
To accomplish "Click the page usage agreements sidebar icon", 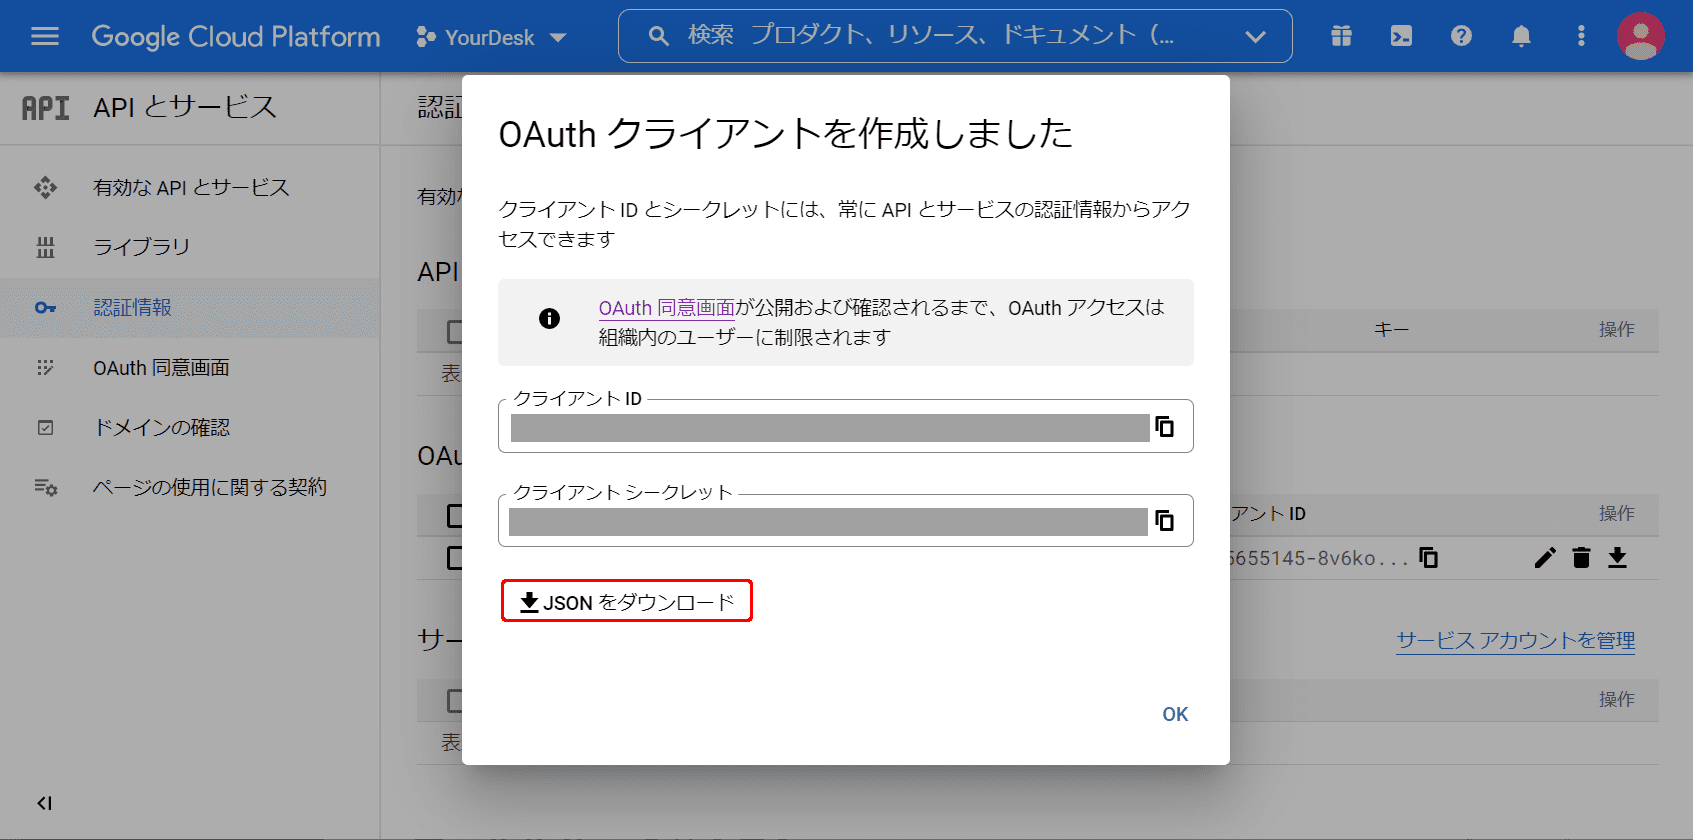I will [46, 487].
